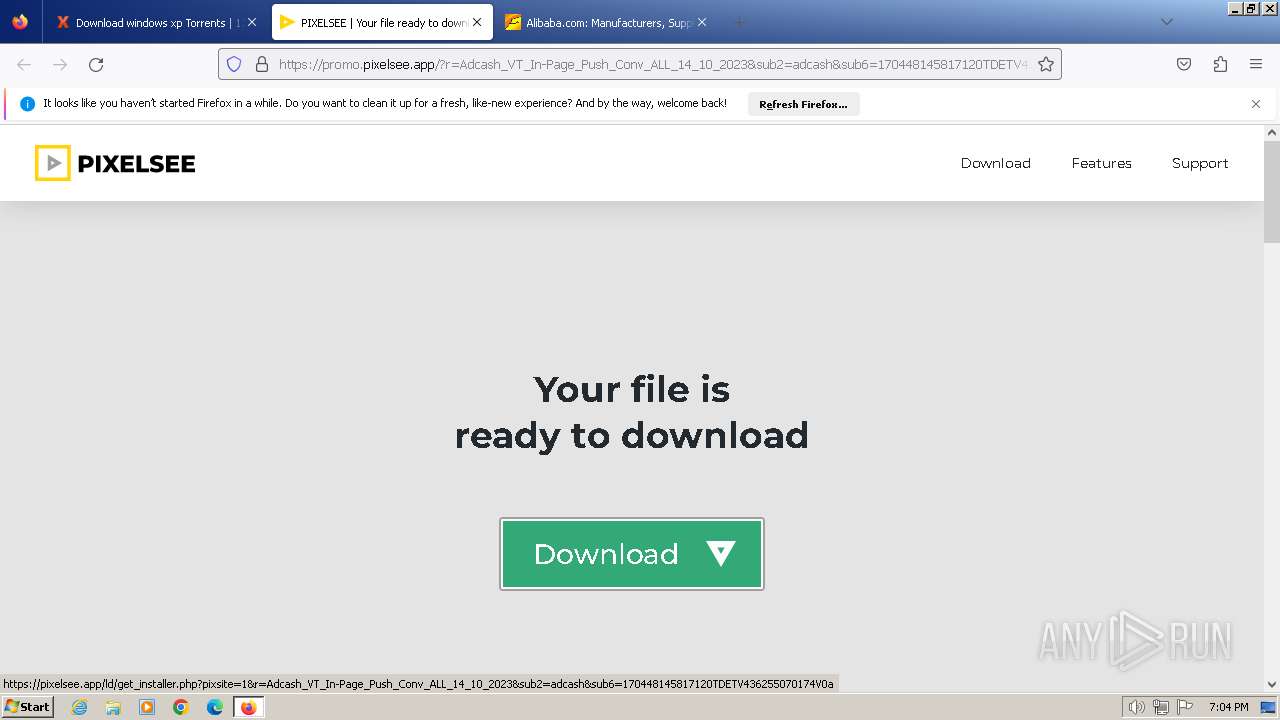1280x720 pixels.
Task: Launch Google Chrome from the taskbar
Action: tap(181, 707)
